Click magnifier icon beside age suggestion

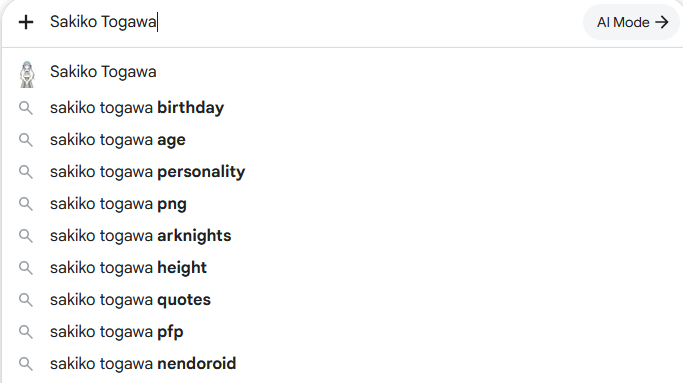[x=26, y=140]
